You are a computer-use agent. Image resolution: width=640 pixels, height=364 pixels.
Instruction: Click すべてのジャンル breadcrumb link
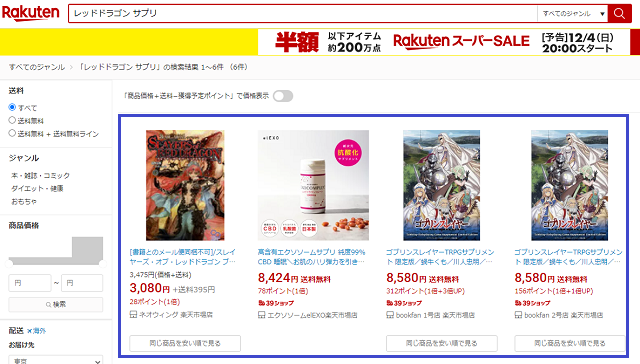click(37, 67)
